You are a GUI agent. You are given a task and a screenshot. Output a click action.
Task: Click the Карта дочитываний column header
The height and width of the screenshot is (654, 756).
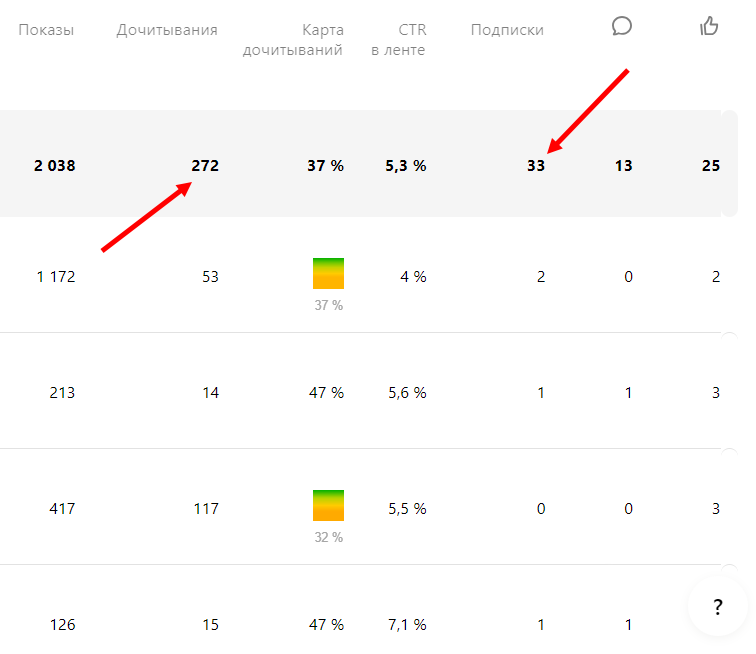tap(293, 40)
